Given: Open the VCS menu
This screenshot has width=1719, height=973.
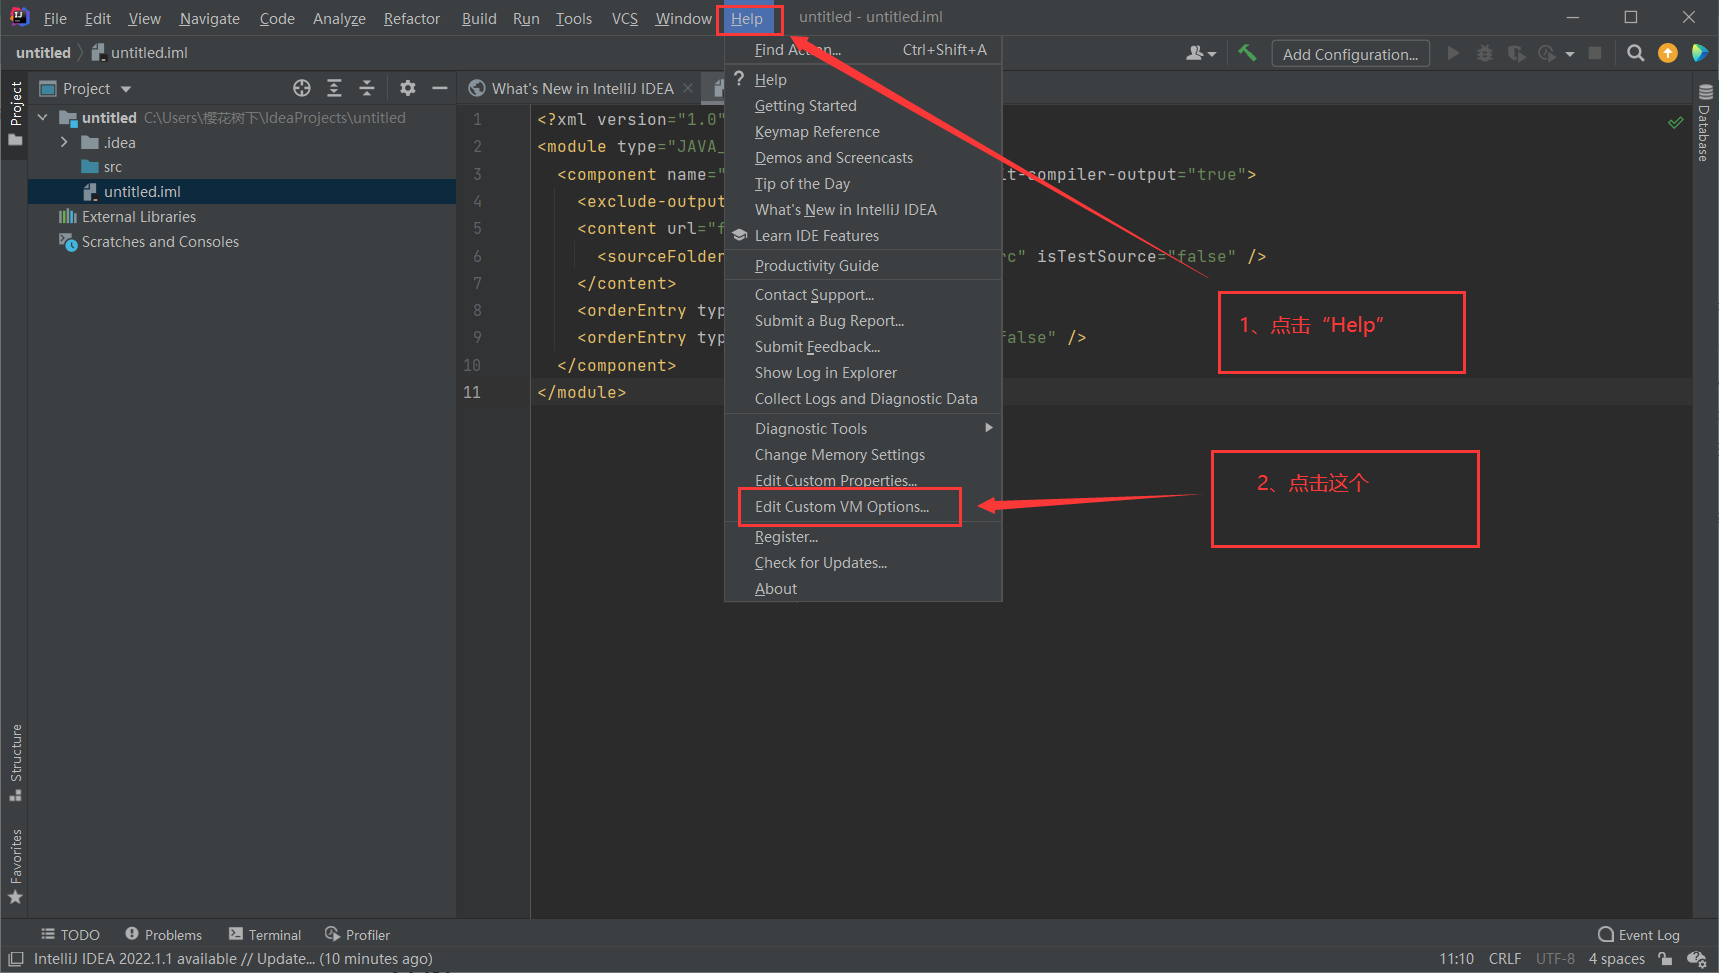Looking at the screenshot, I should click(625, 18).
